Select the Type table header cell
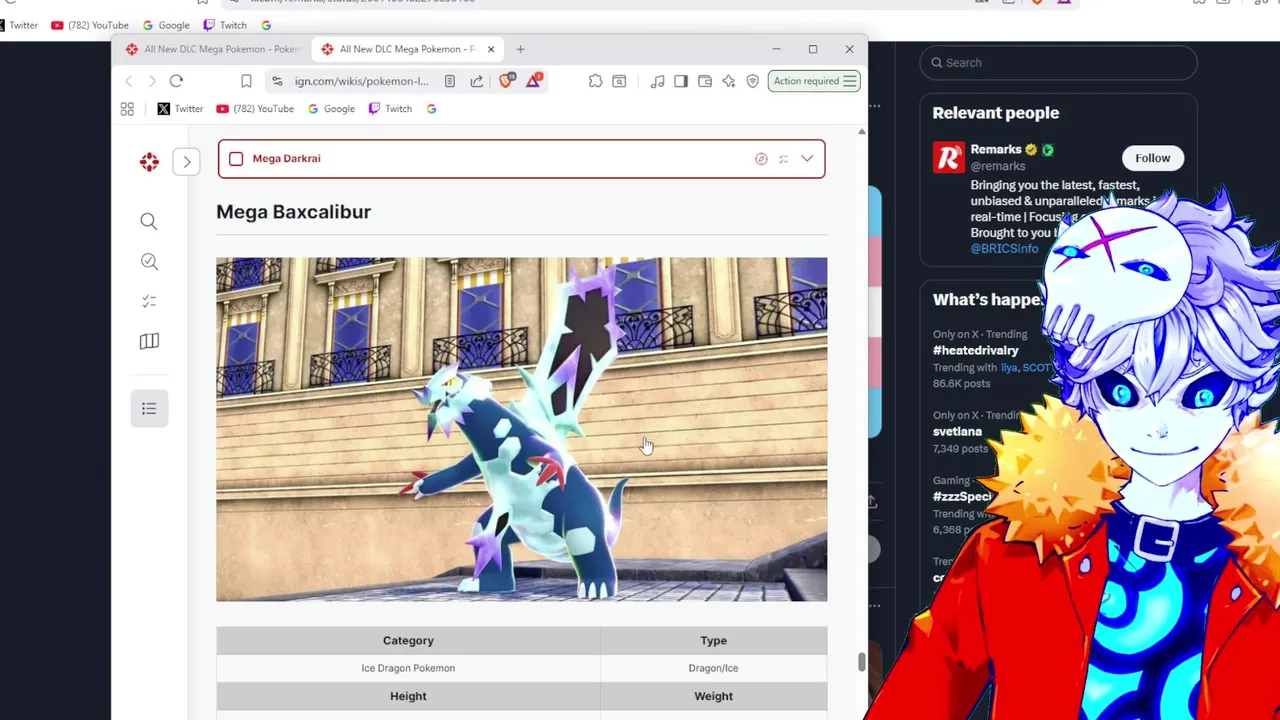Image resolution: width=1280 pixels, height=720 pixels. [x=713, y=640]
